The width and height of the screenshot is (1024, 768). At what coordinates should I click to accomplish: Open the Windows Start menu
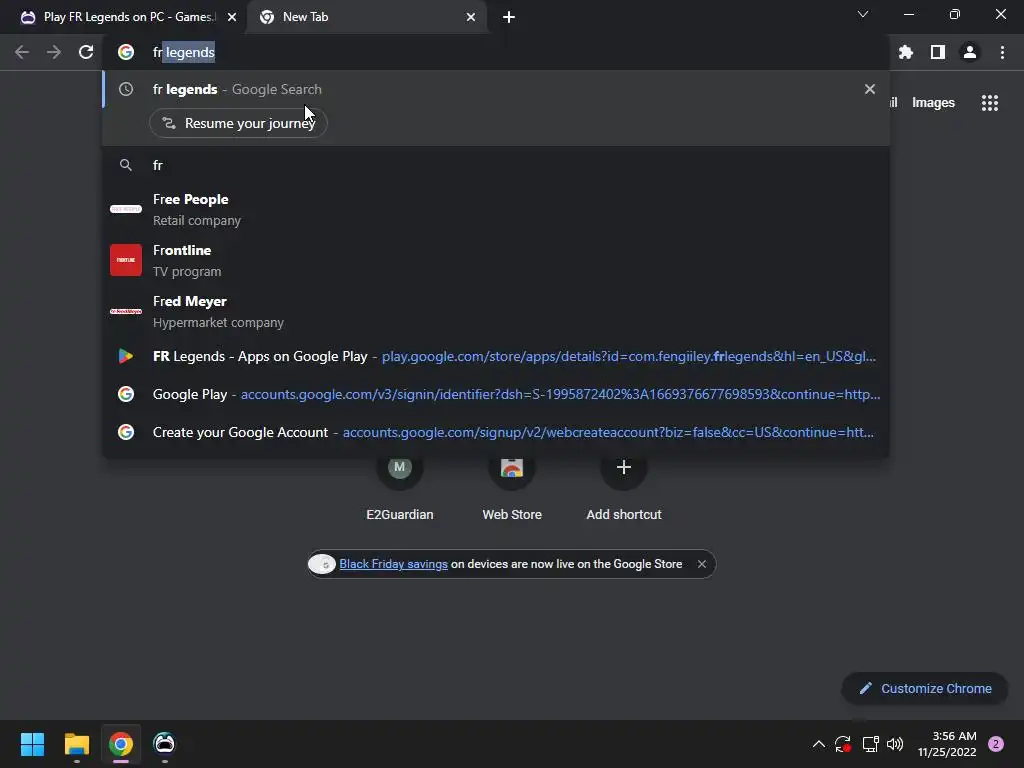32,744
